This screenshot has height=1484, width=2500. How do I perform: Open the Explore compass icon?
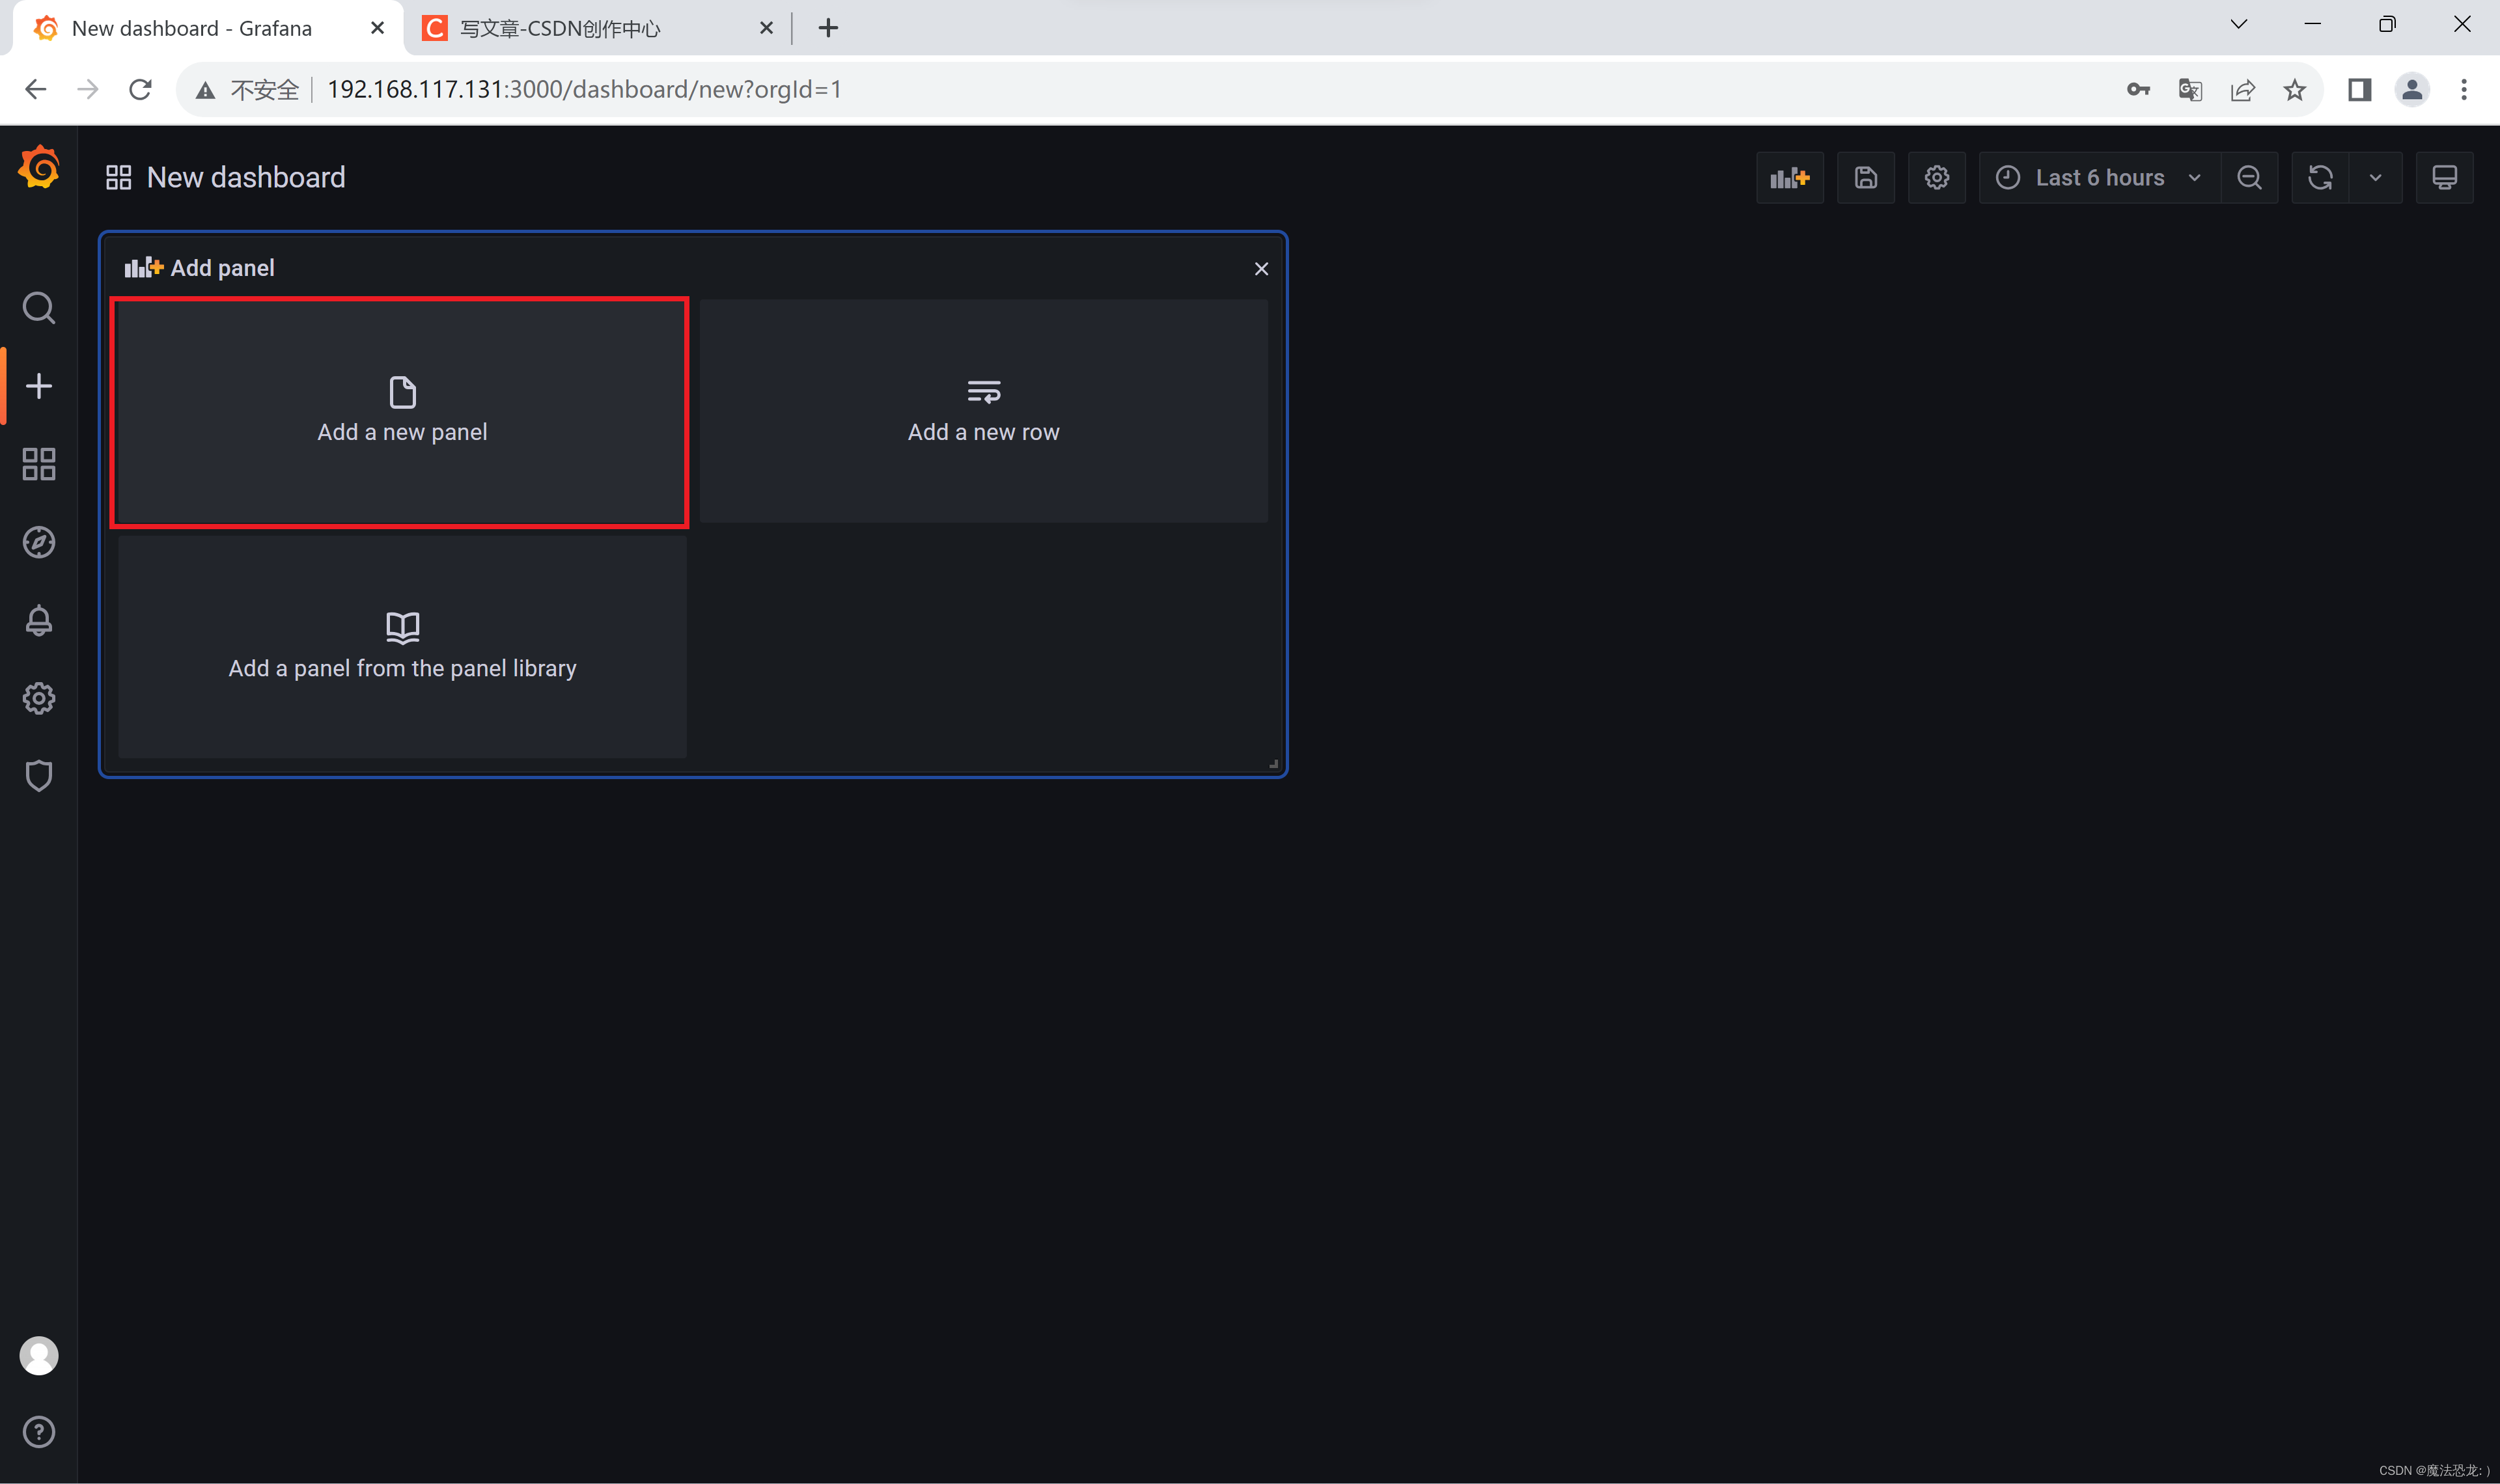[x=39, y=542]
